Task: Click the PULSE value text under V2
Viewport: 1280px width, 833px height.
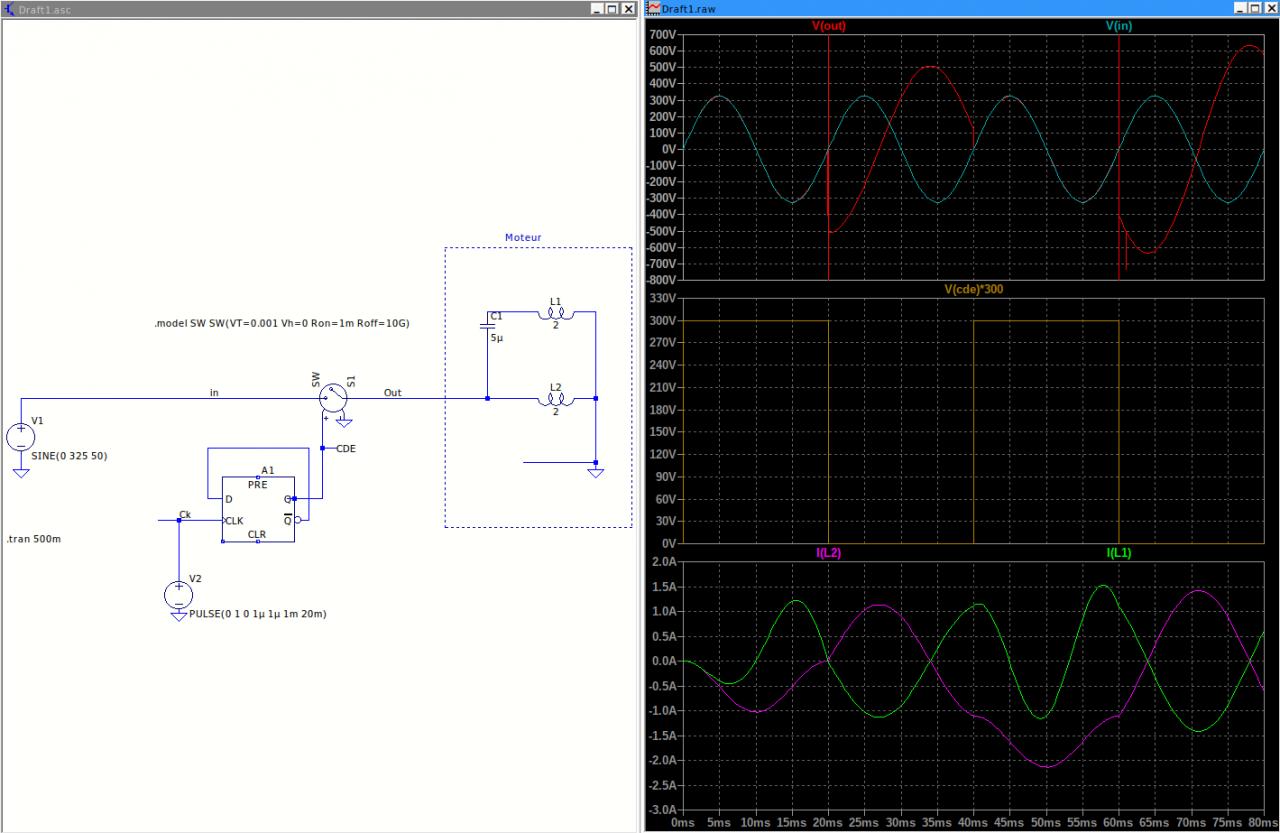Action: [257, 614]
